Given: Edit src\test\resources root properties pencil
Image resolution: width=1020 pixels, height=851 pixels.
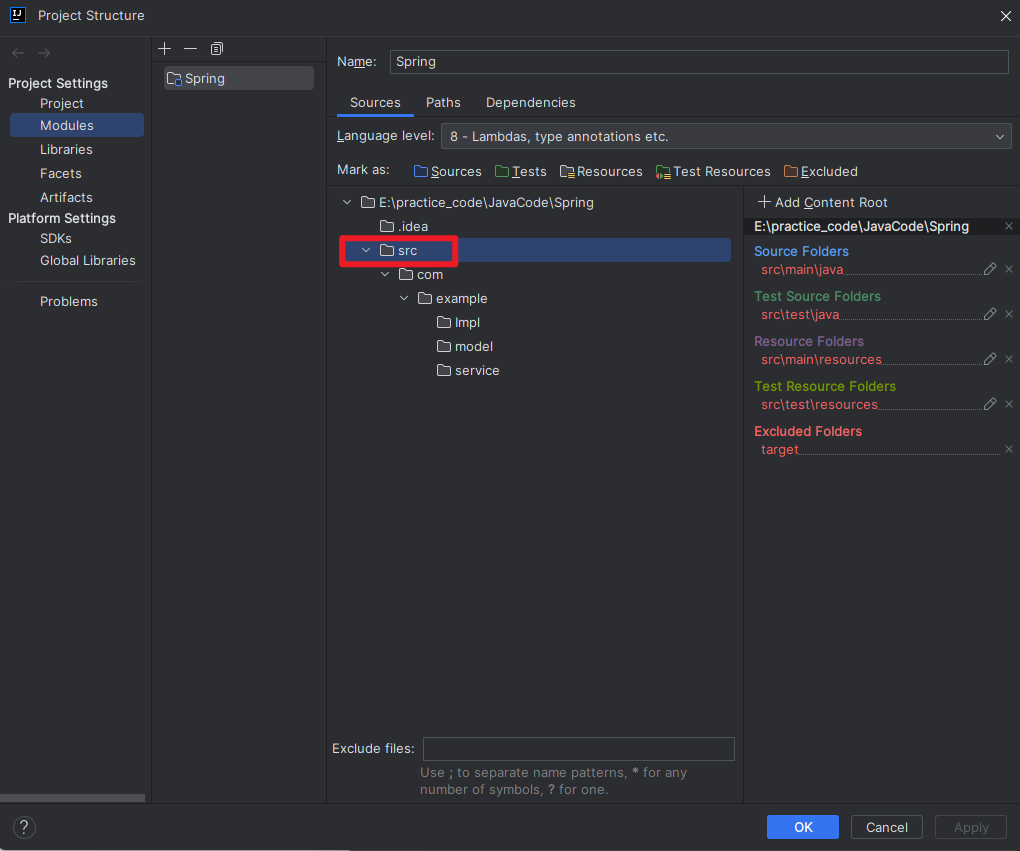Looking at the screenshot, I should point(990,403).
